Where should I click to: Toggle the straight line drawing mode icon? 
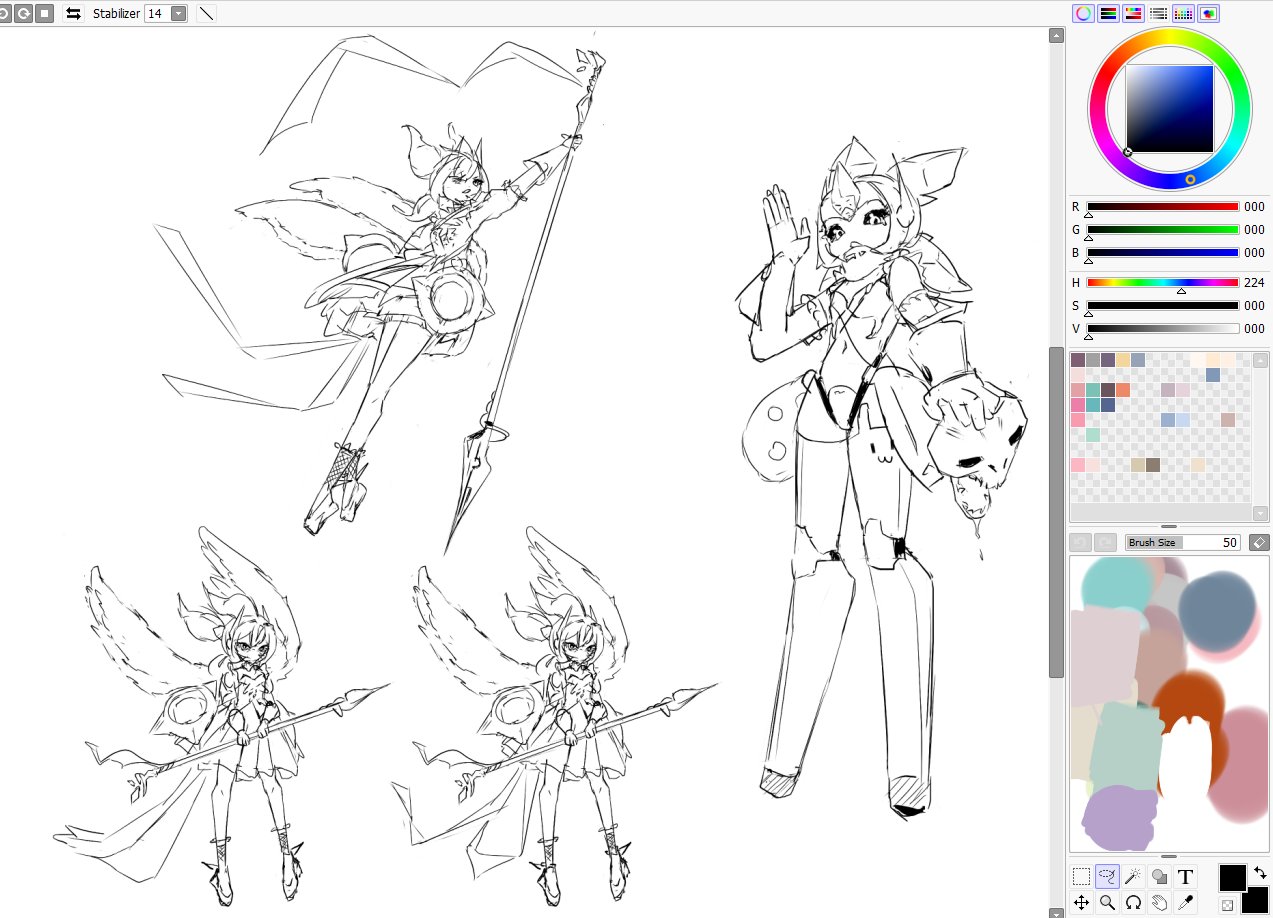[x=205, y=13]
